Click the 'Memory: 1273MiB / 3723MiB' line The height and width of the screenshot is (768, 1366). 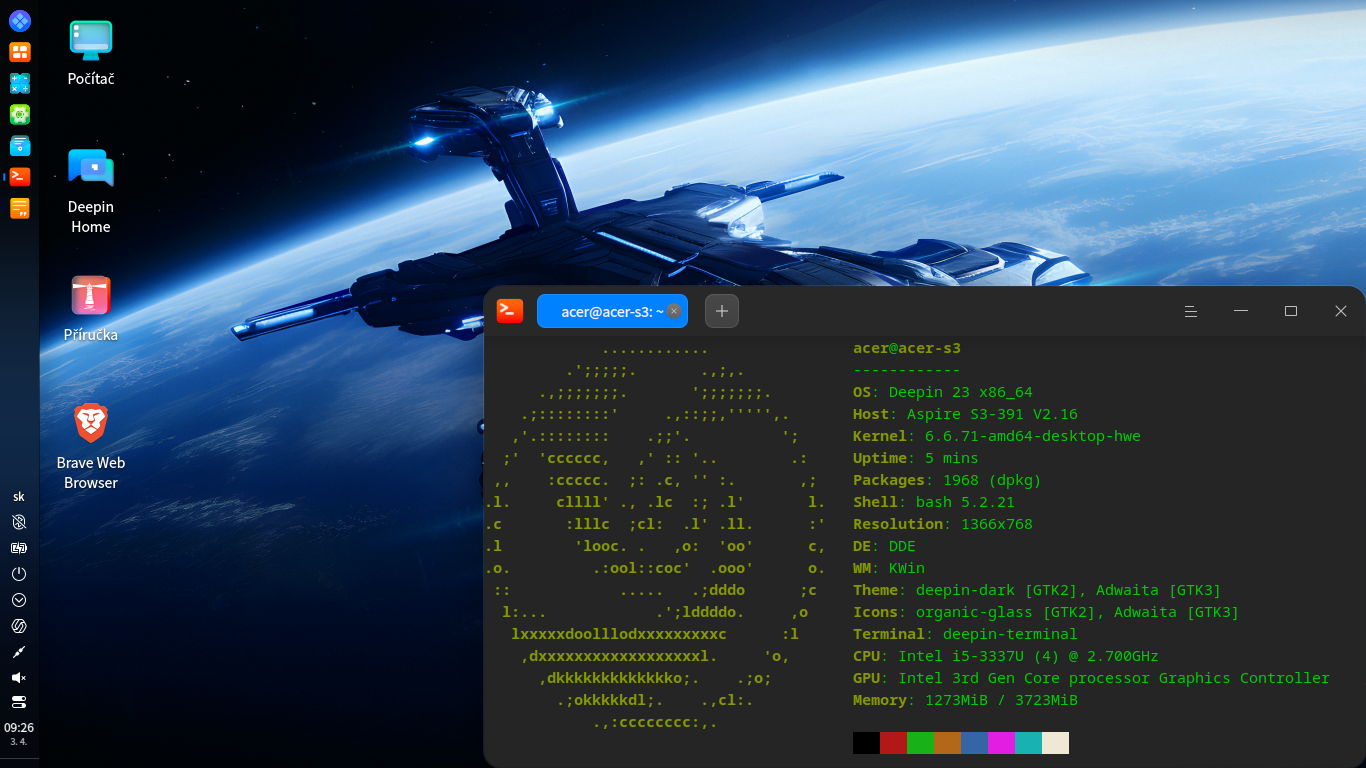(965, 700)
